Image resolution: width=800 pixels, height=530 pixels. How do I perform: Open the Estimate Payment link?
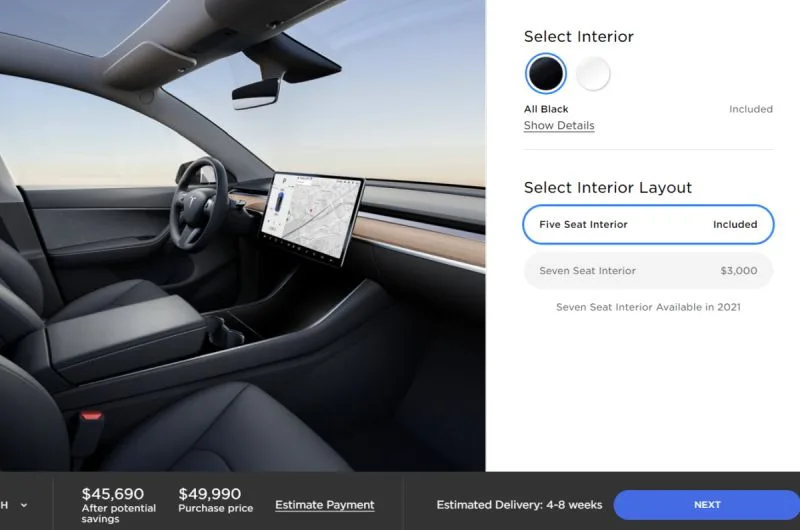(x=324, y=505)
